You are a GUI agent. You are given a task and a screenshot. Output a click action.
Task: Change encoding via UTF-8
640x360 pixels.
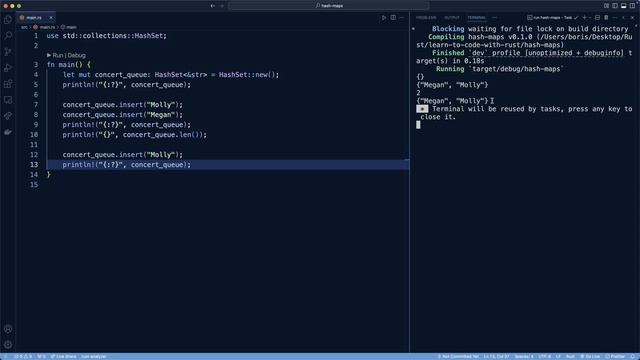pyautogui.click(x=544, y=356)
